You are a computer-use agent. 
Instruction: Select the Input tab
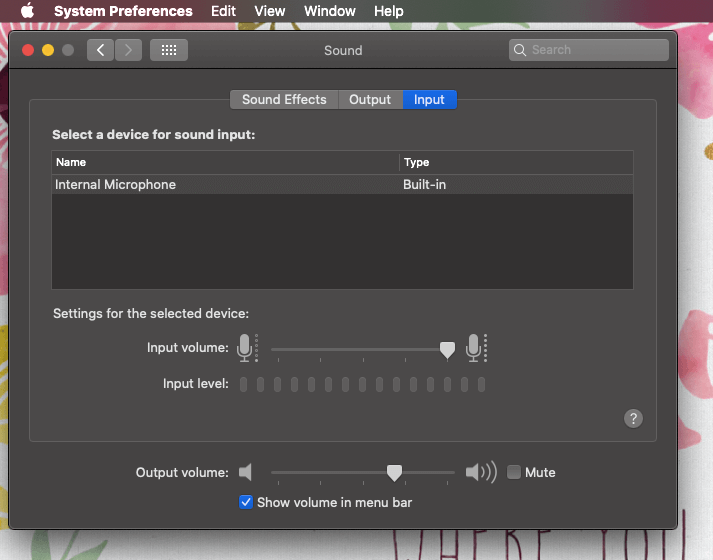pos(429,99)
